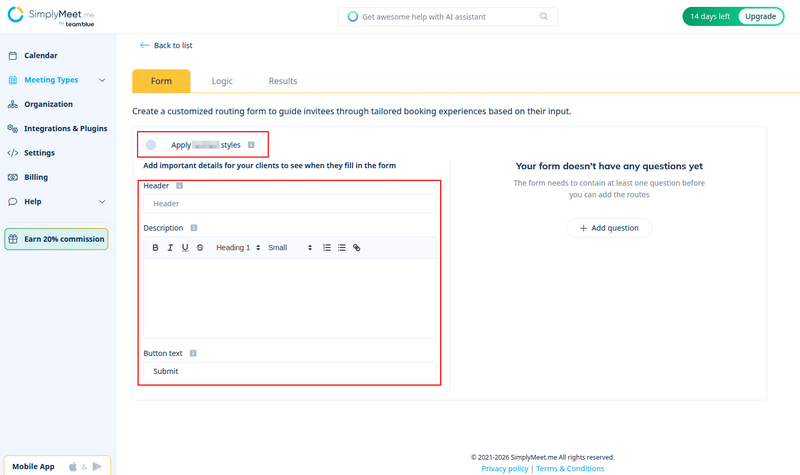Open Integrations & Plugins

[x=65, y=129]
